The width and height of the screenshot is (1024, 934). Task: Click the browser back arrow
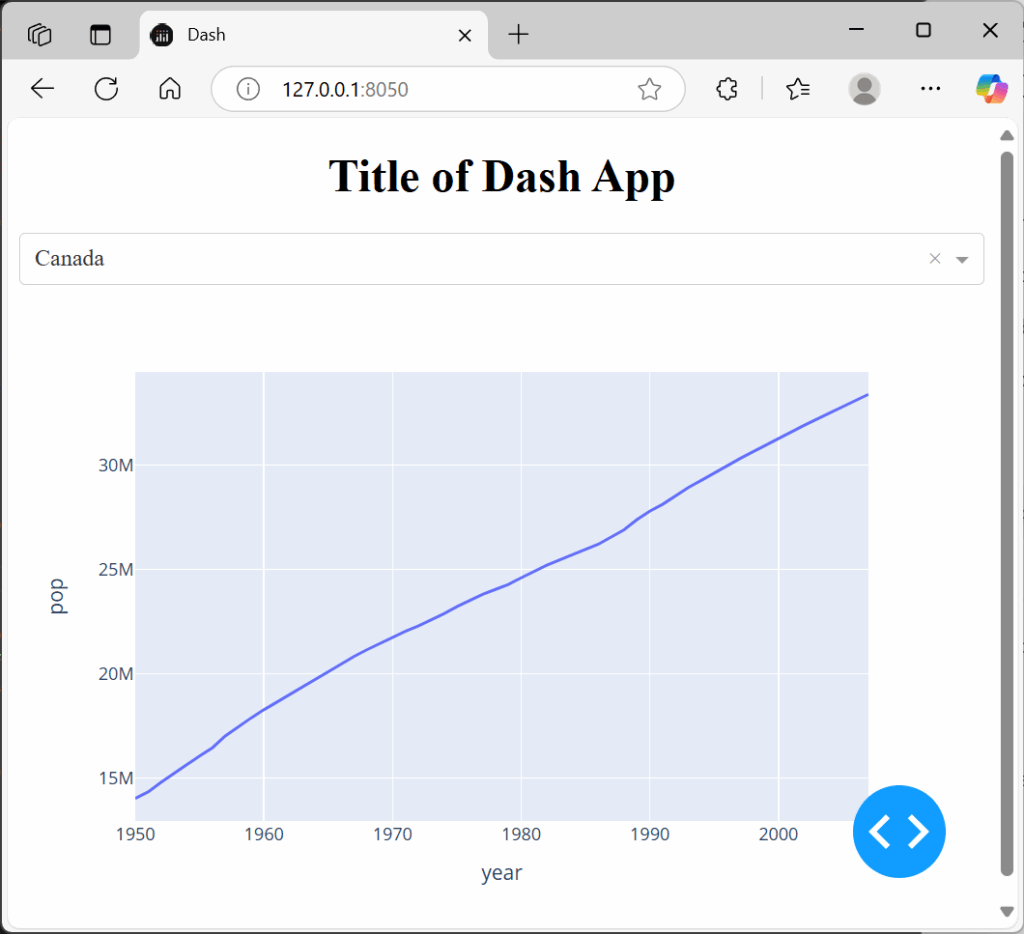pyautogui.click(x=42, y=89)
